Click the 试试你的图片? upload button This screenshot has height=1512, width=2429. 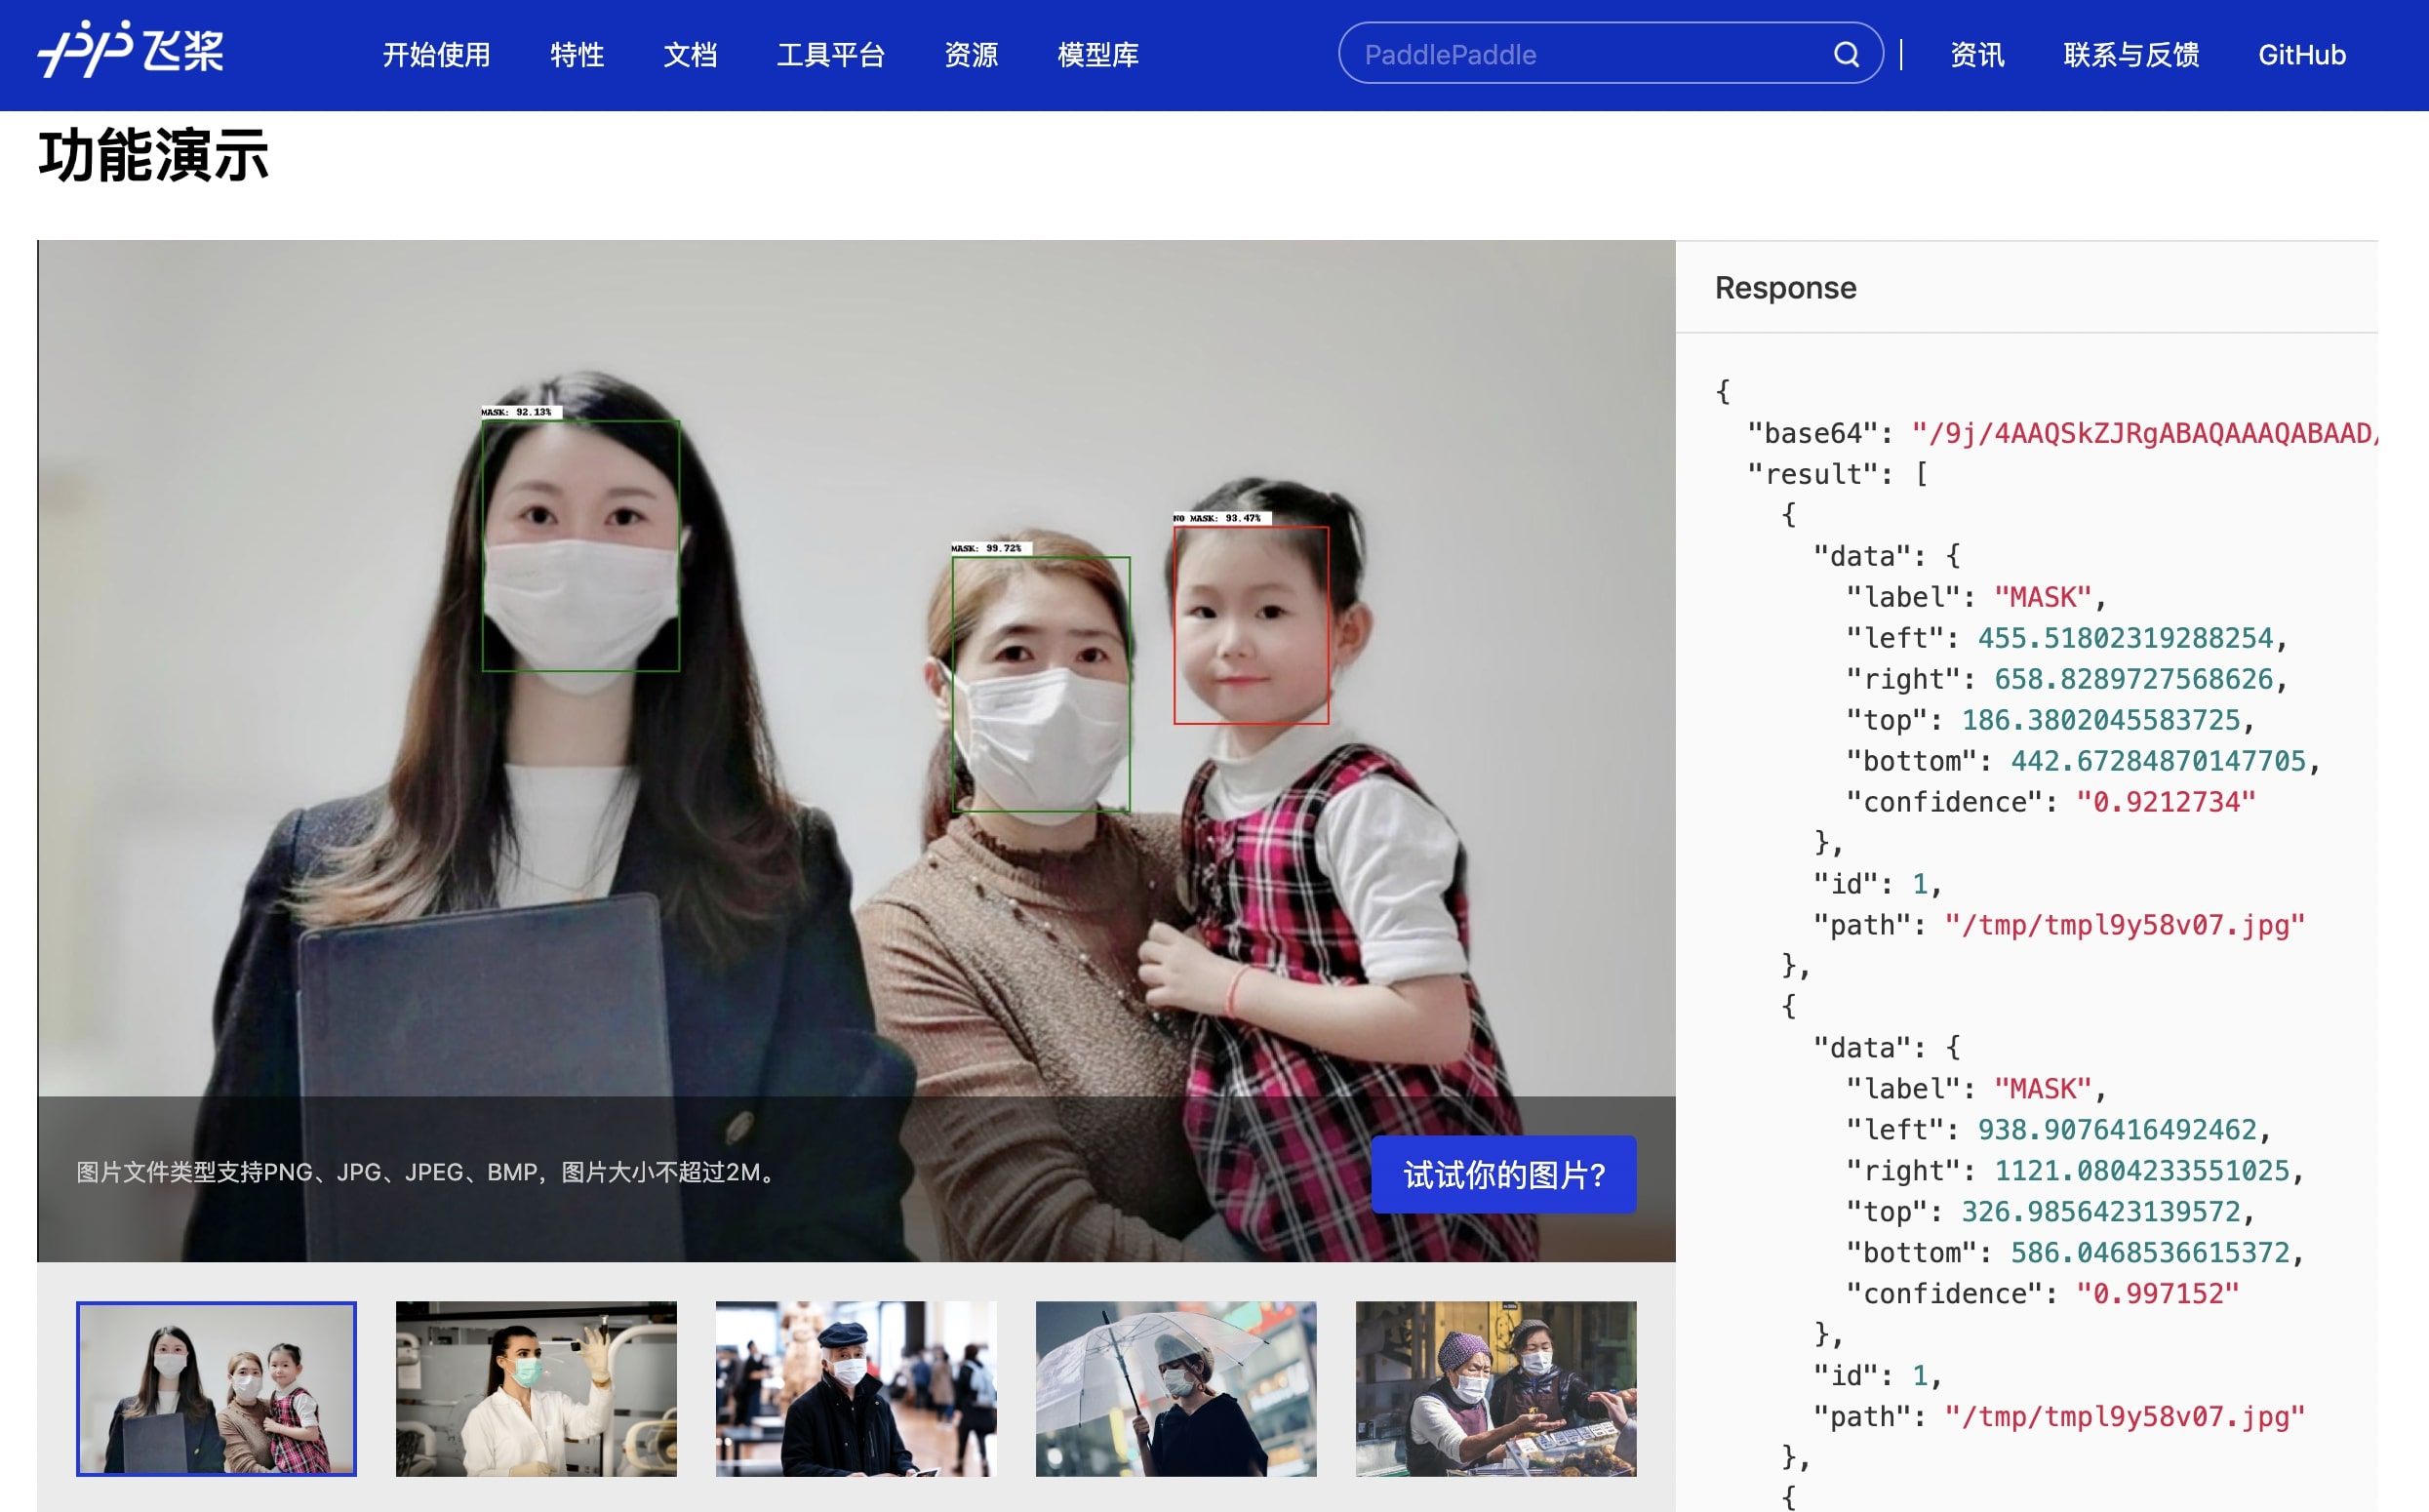pos(1504,1175)
